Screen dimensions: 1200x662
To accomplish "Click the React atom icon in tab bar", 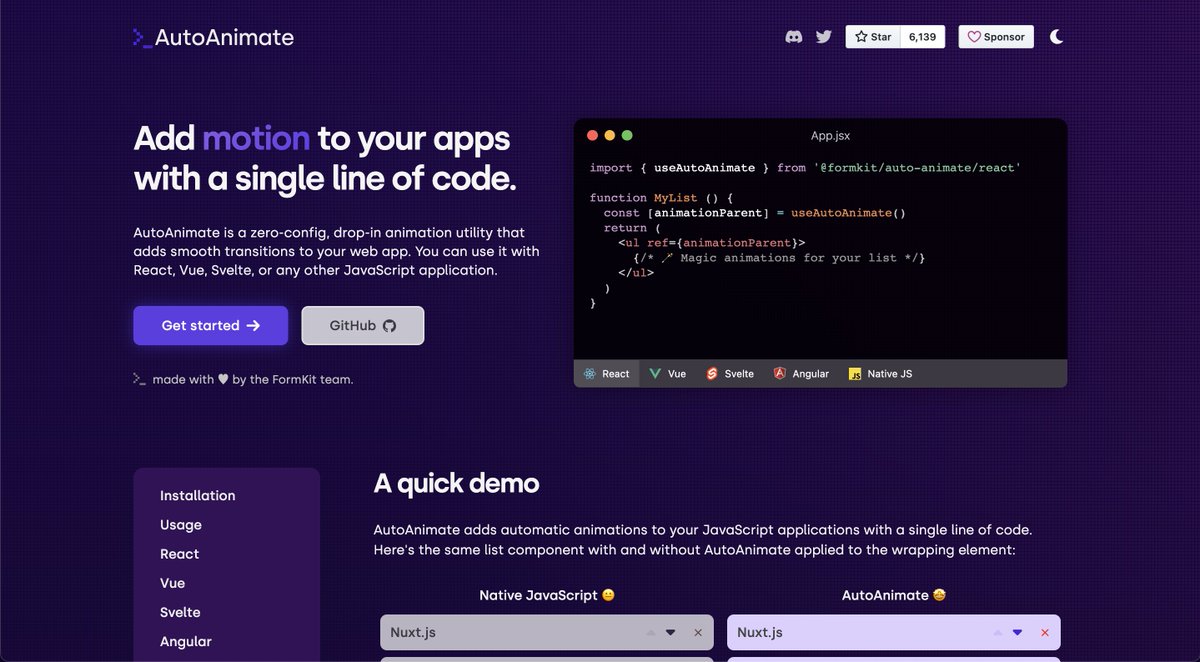I will pos(591,373).
